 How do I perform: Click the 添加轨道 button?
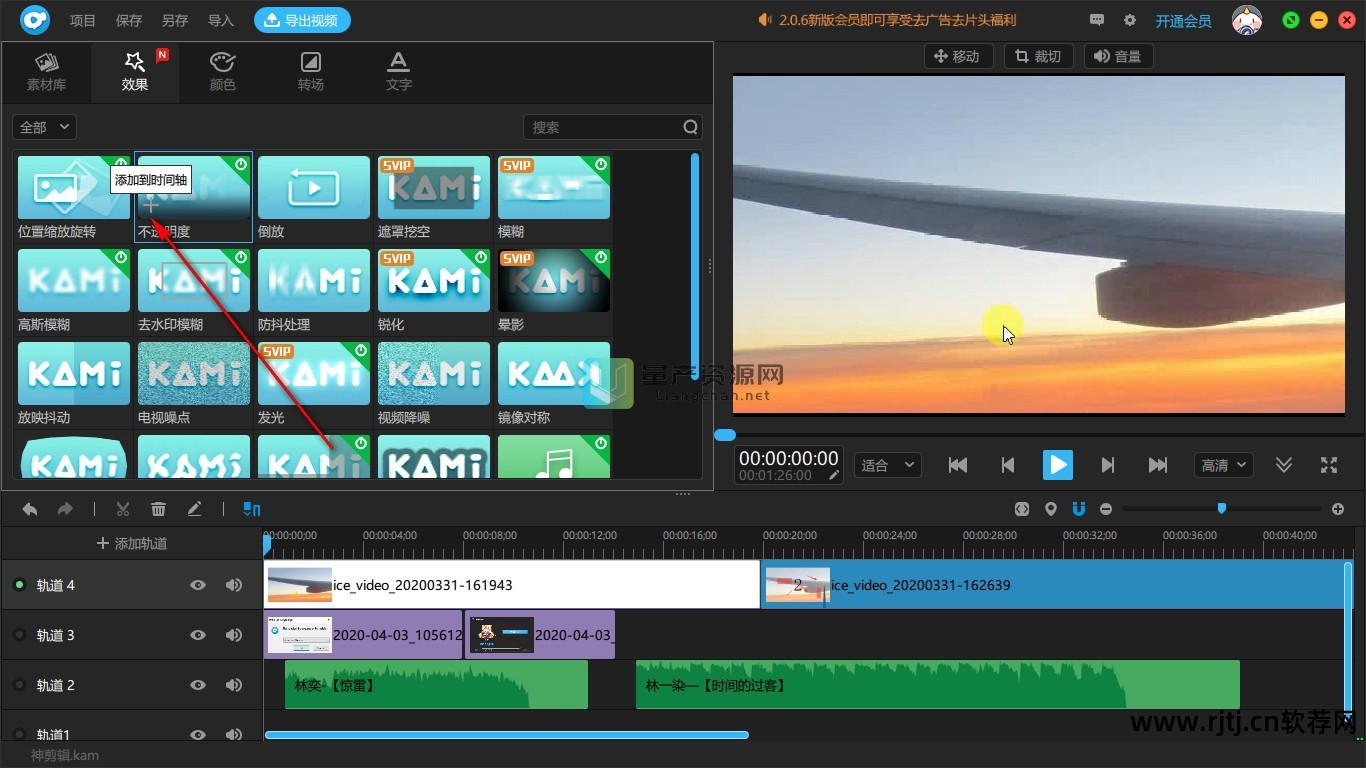(132, 543)
